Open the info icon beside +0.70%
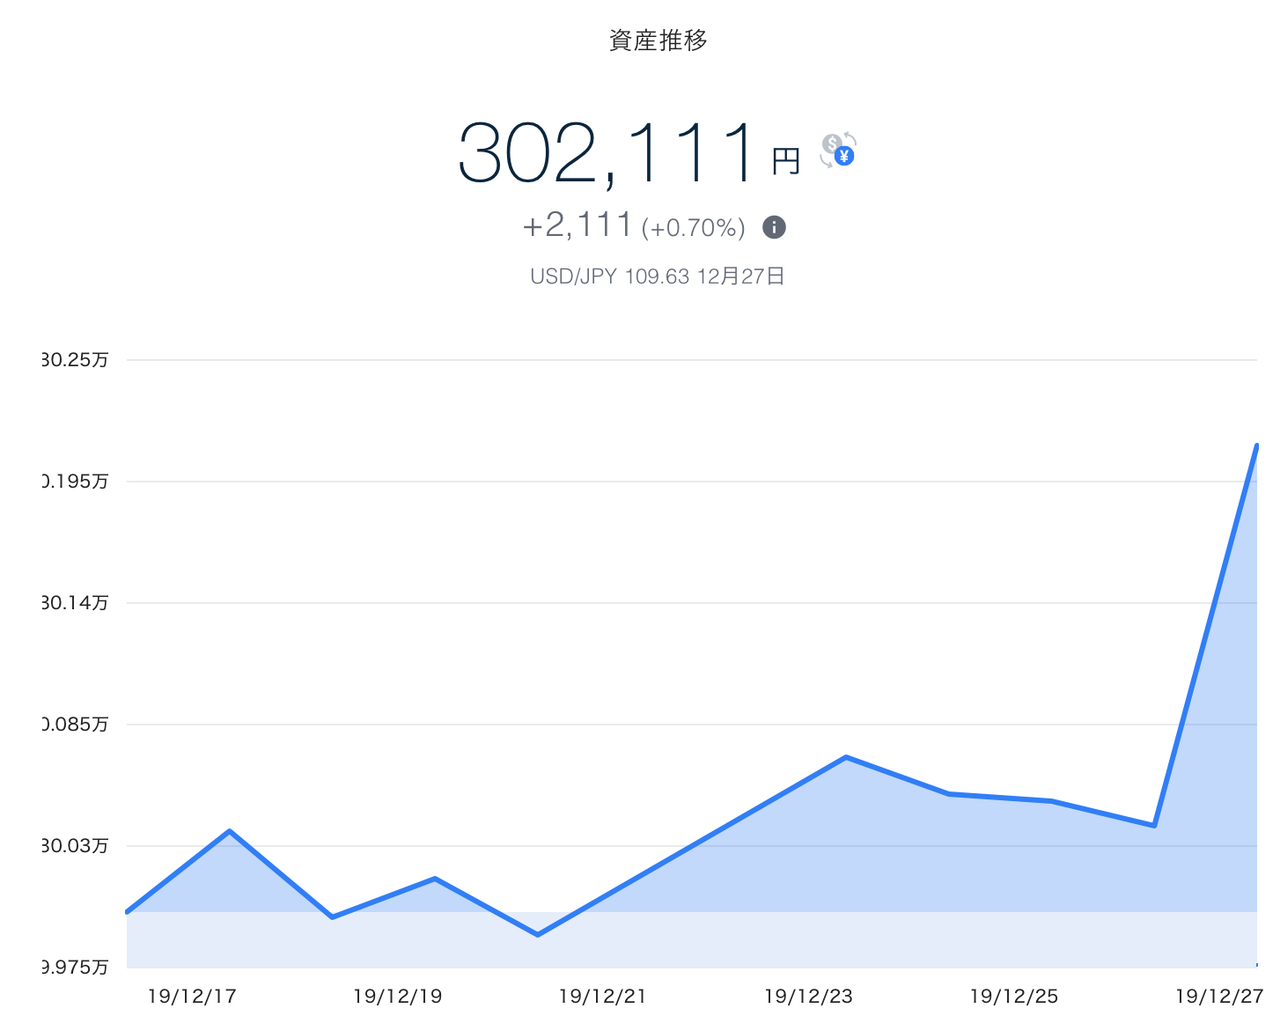Screen dimensions: 1280x1023 (x=774, y=227)
